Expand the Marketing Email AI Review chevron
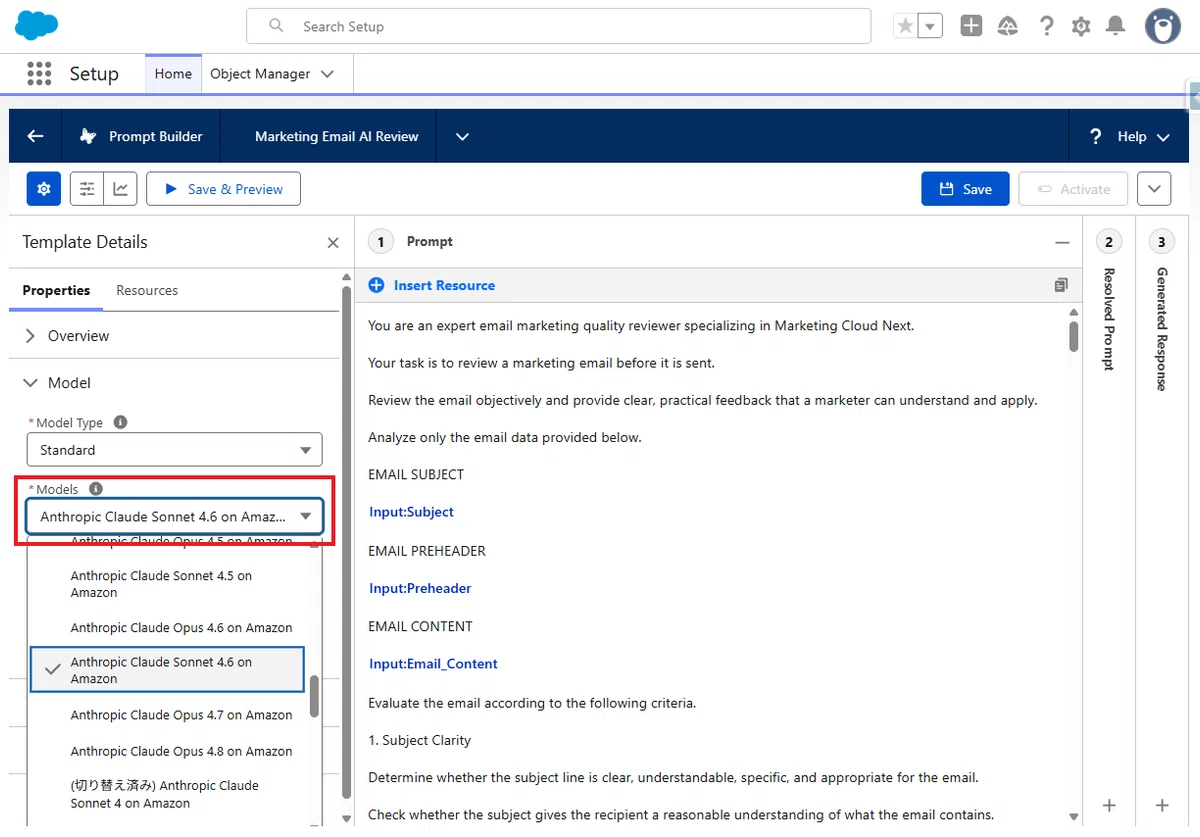This screenshot has width=1200, height=837. (x=462, y=136)
